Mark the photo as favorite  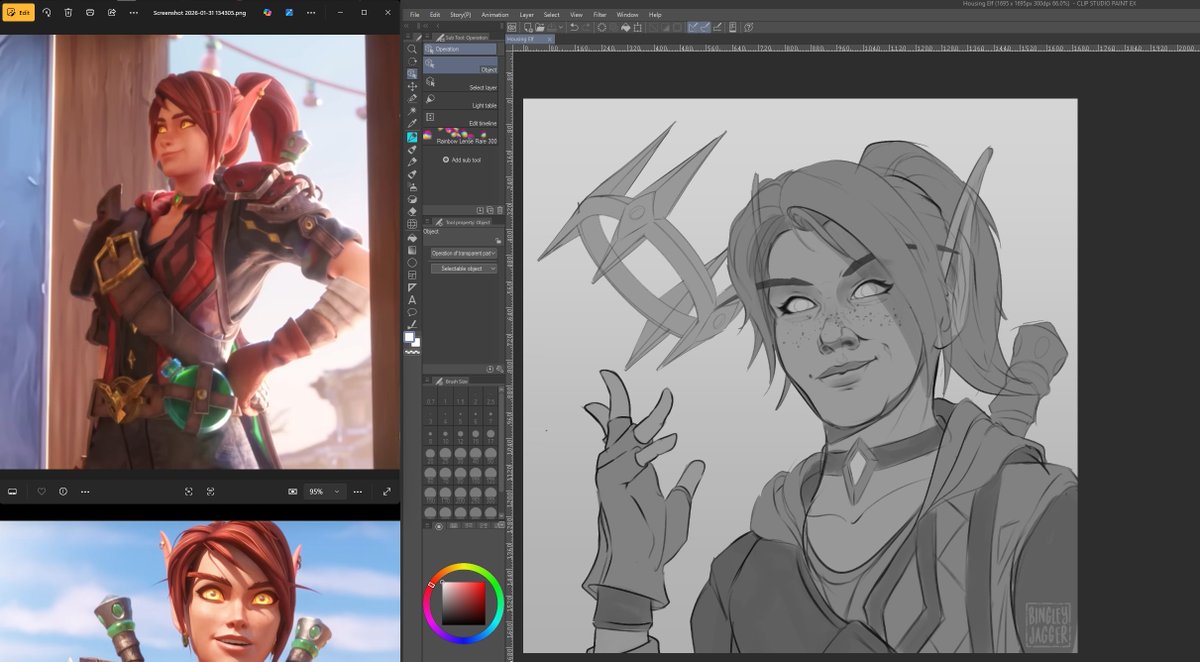[x=41, y=491]
